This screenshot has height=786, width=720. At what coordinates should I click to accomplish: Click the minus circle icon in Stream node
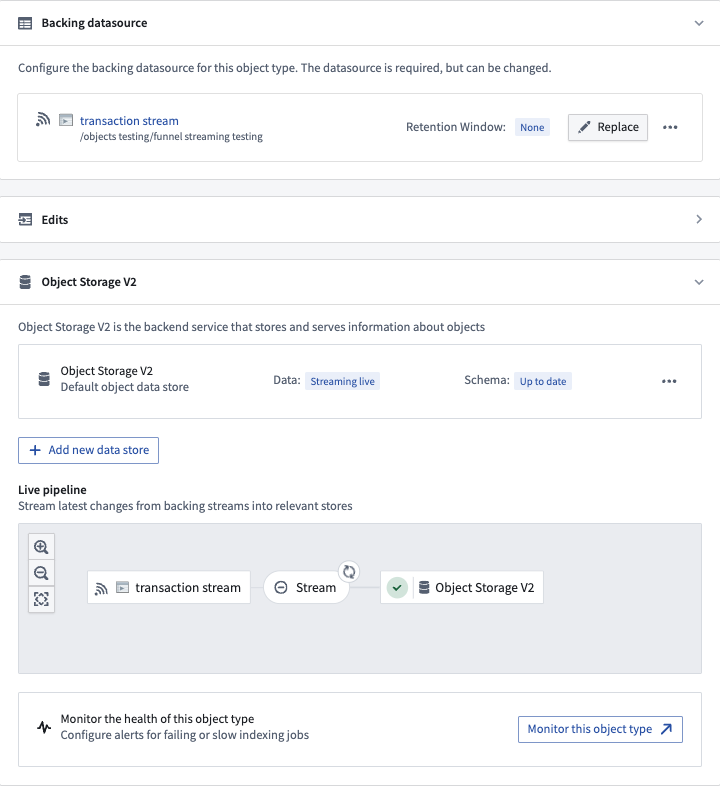(x=281, y=587)
